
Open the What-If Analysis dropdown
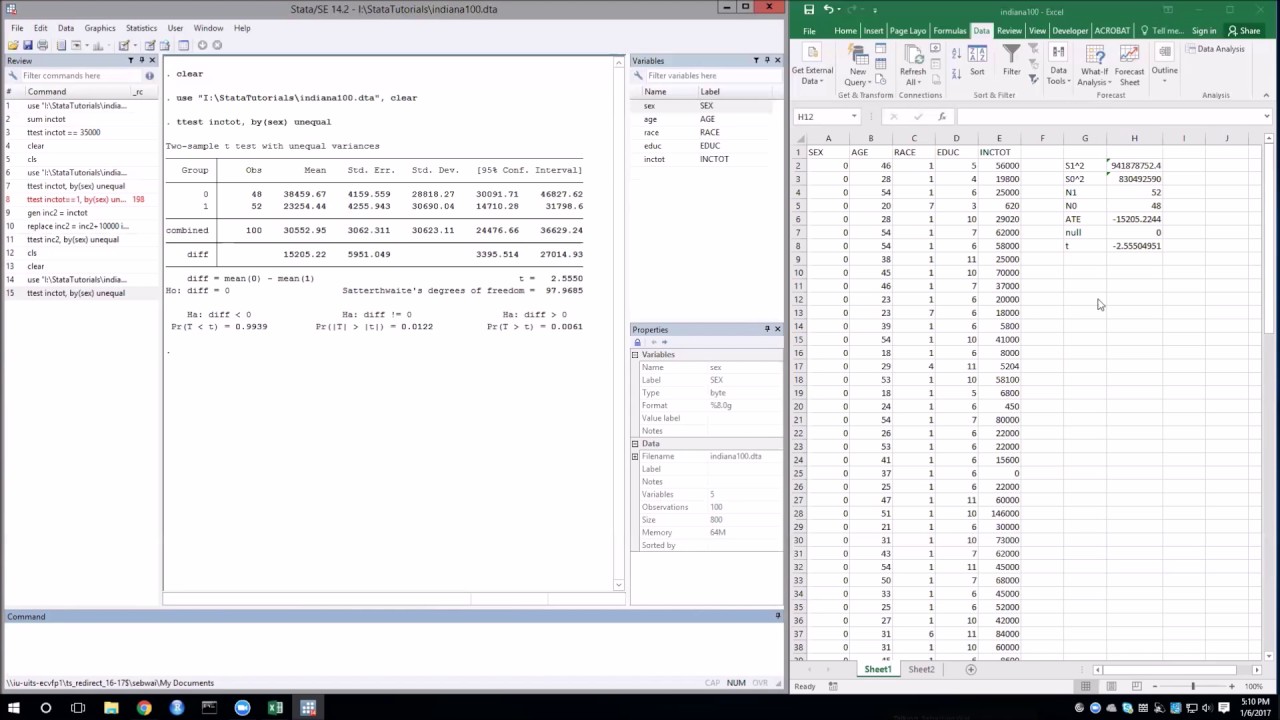[1094, 66]
